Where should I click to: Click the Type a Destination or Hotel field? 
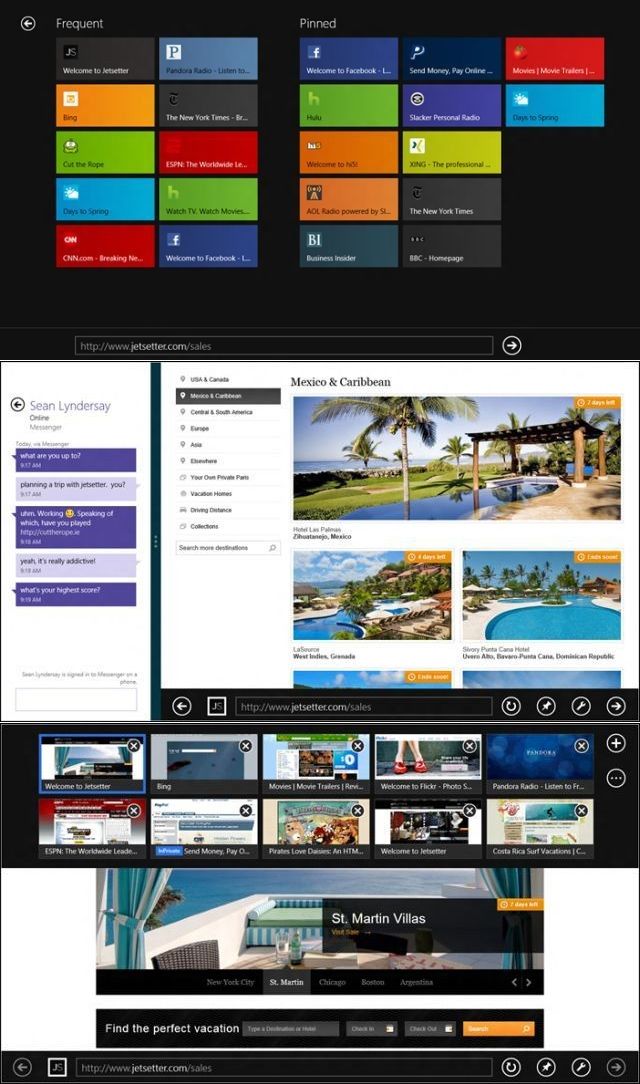tap(291, 1029)
